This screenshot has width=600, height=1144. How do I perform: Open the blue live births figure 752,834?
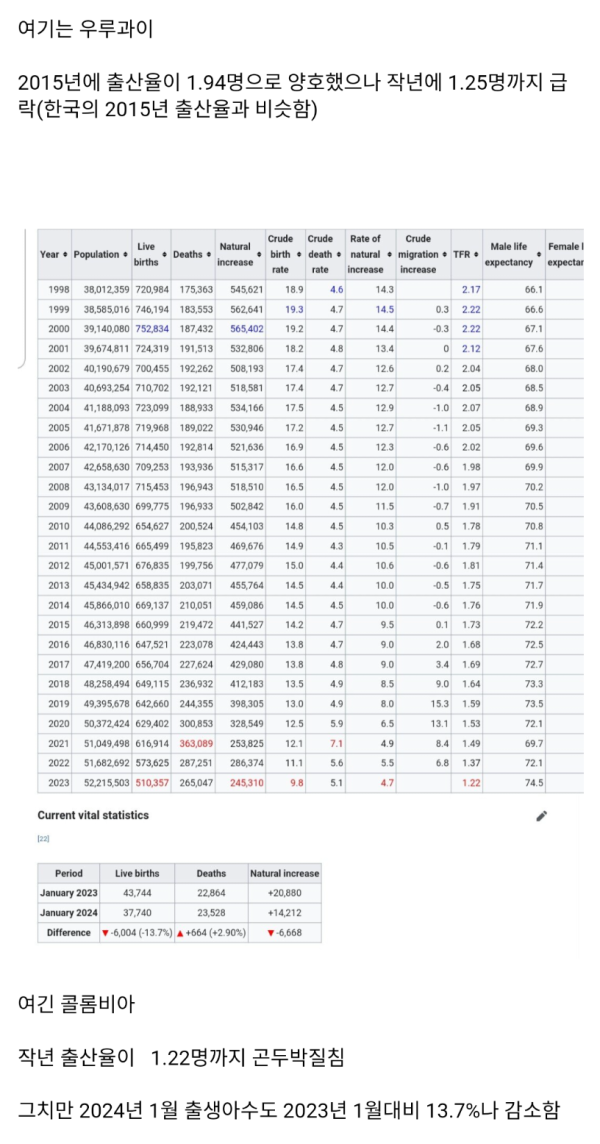[150, 329]
